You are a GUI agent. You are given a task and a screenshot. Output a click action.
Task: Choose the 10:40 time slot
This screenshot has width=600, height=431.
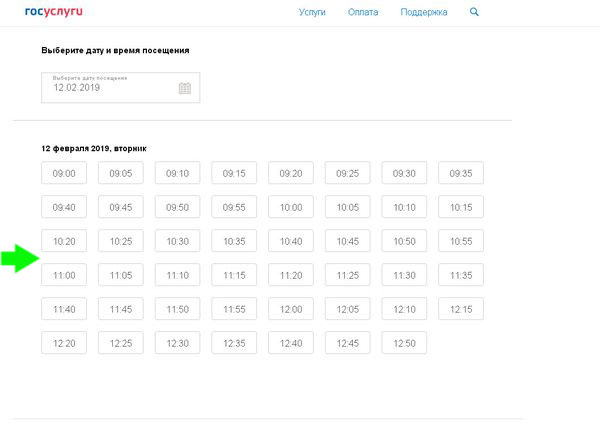point(291,241)
